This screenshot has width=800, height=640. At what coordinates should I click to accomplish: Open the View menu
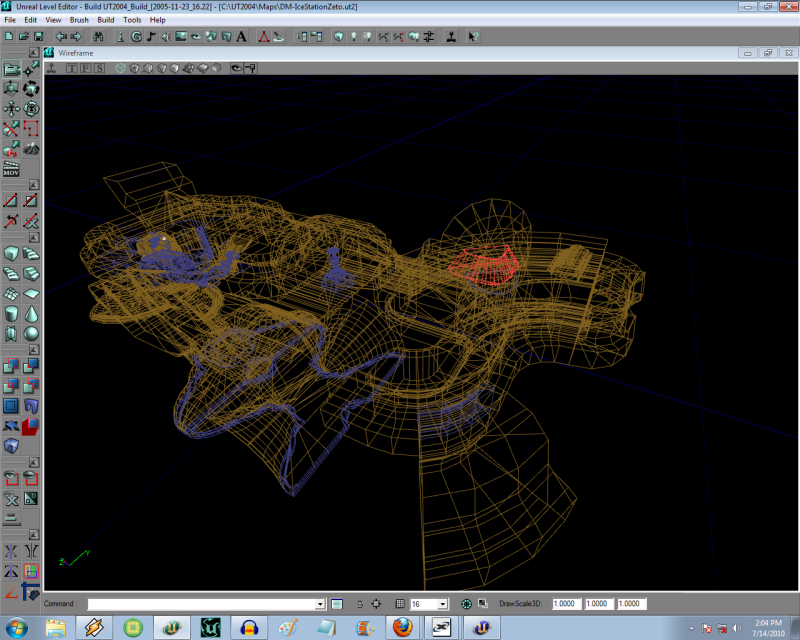(53, 20)
